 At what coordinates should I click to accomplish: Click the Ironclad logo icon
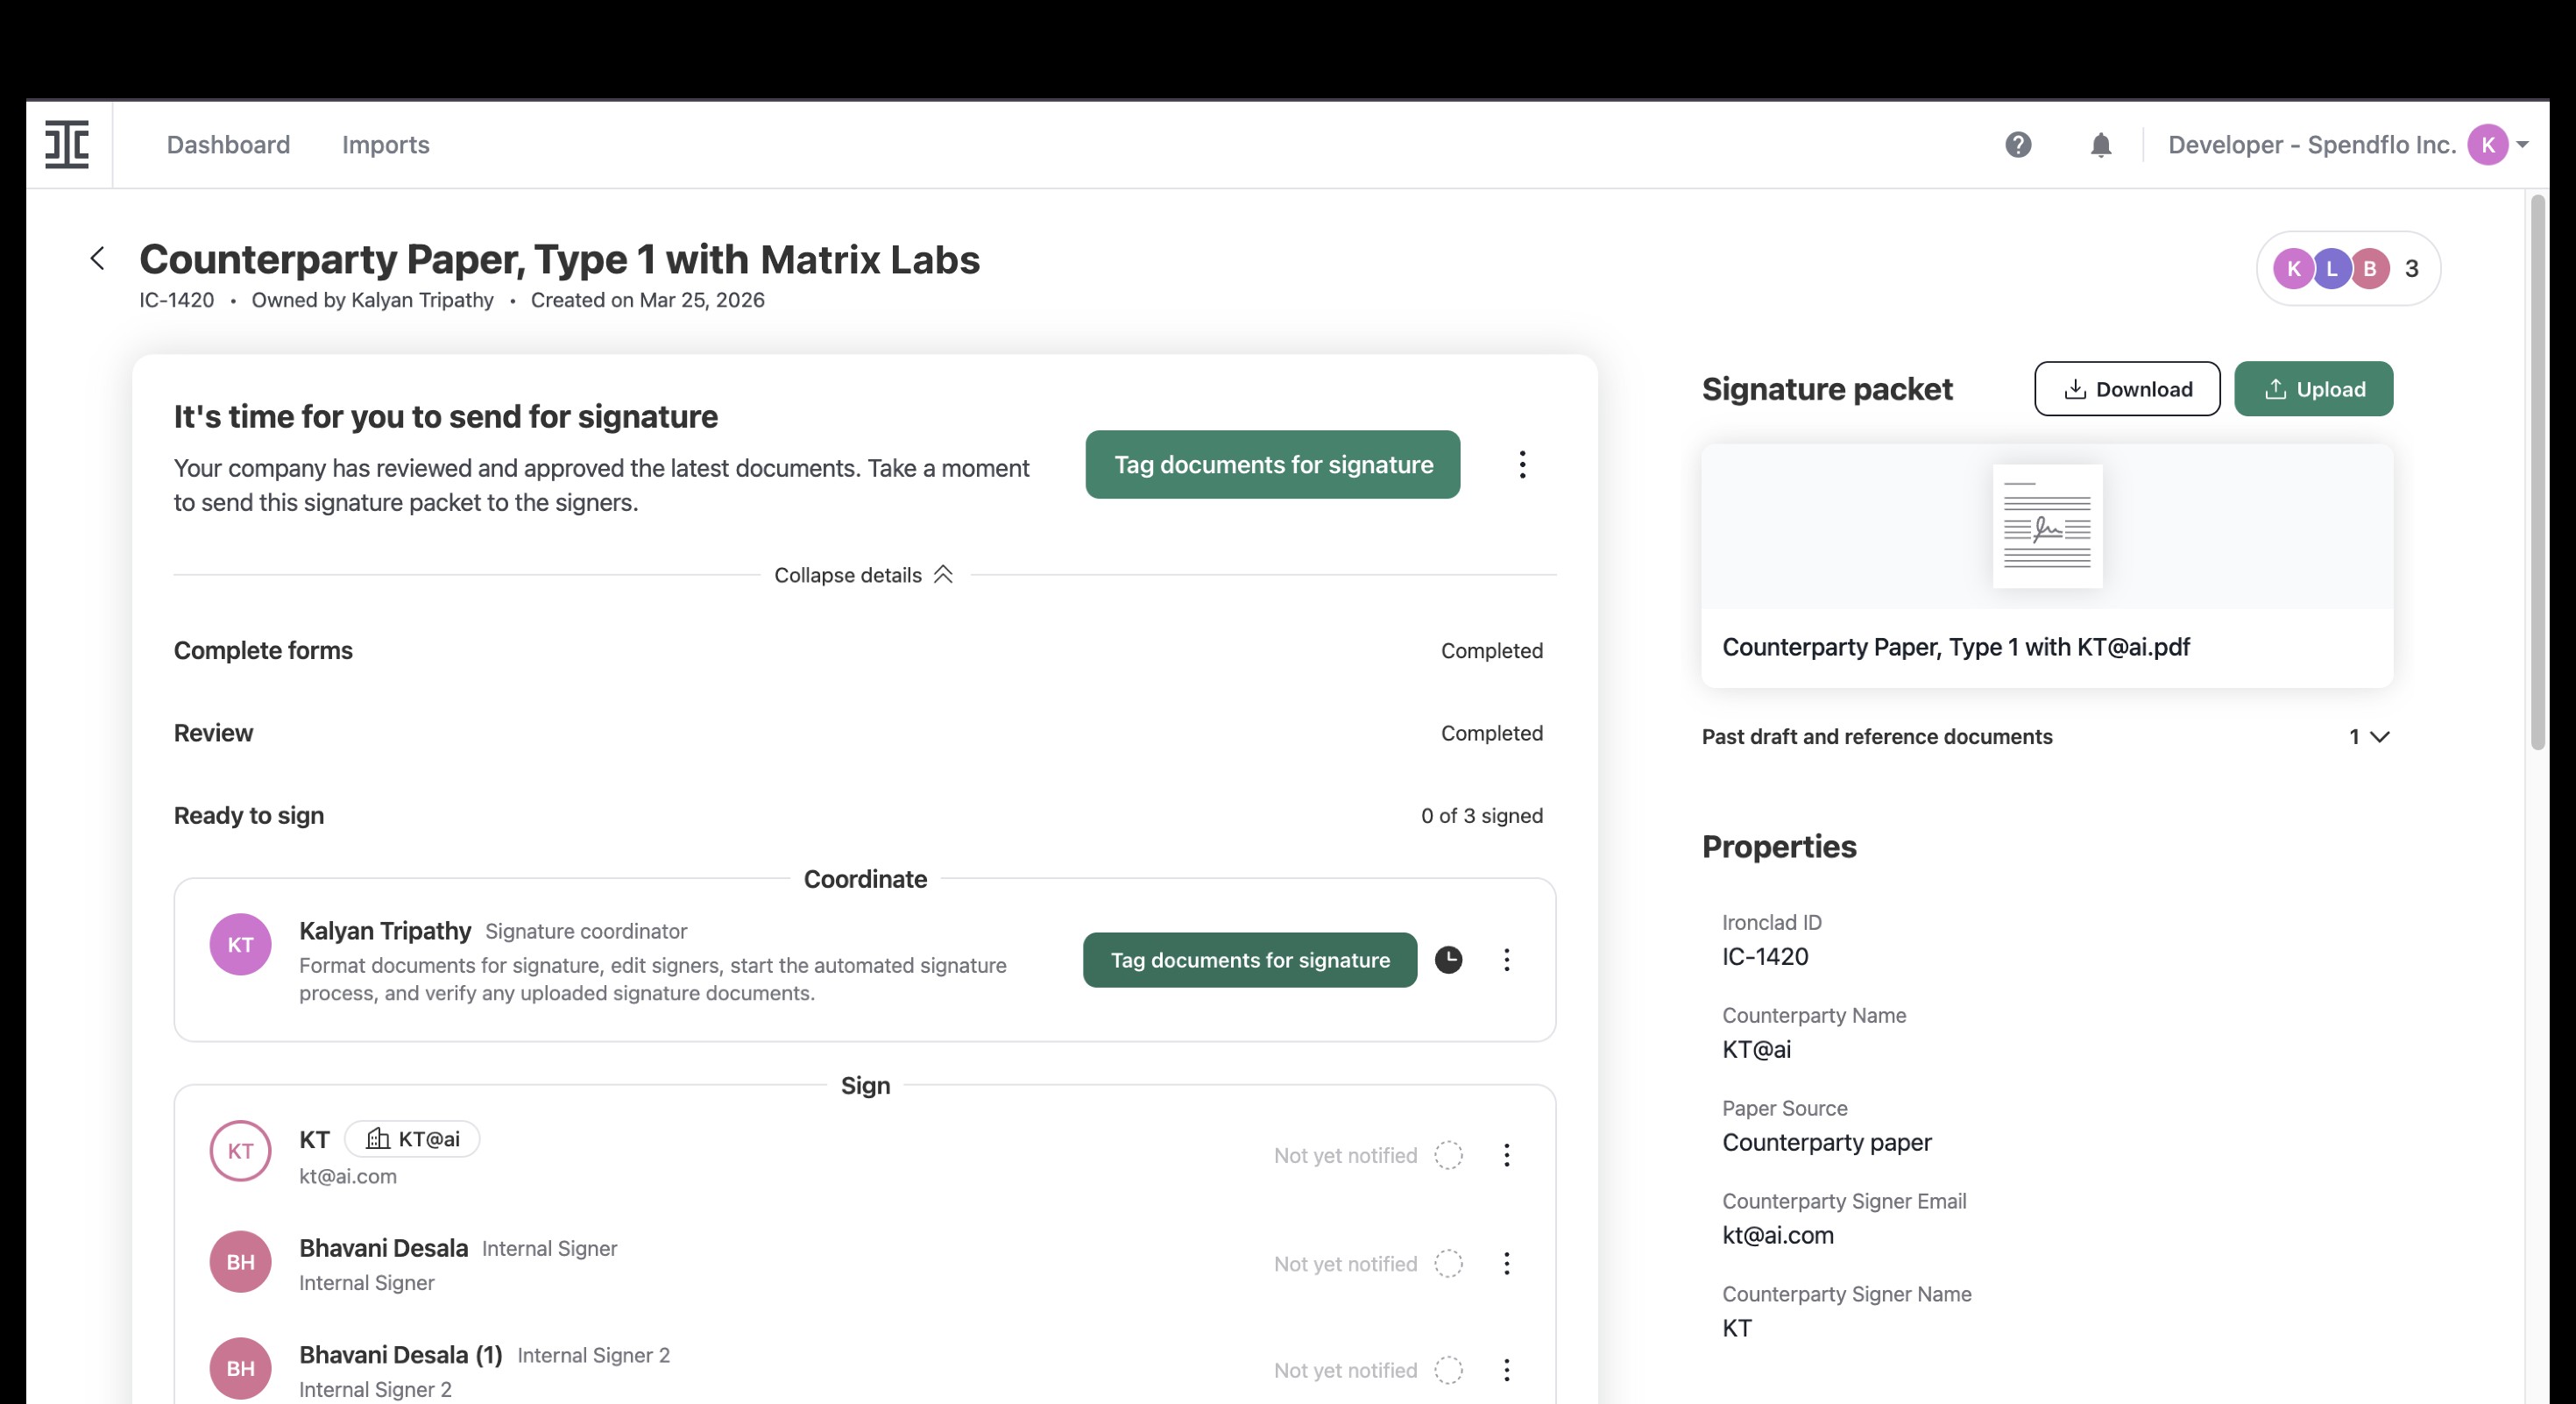[67, 145]
